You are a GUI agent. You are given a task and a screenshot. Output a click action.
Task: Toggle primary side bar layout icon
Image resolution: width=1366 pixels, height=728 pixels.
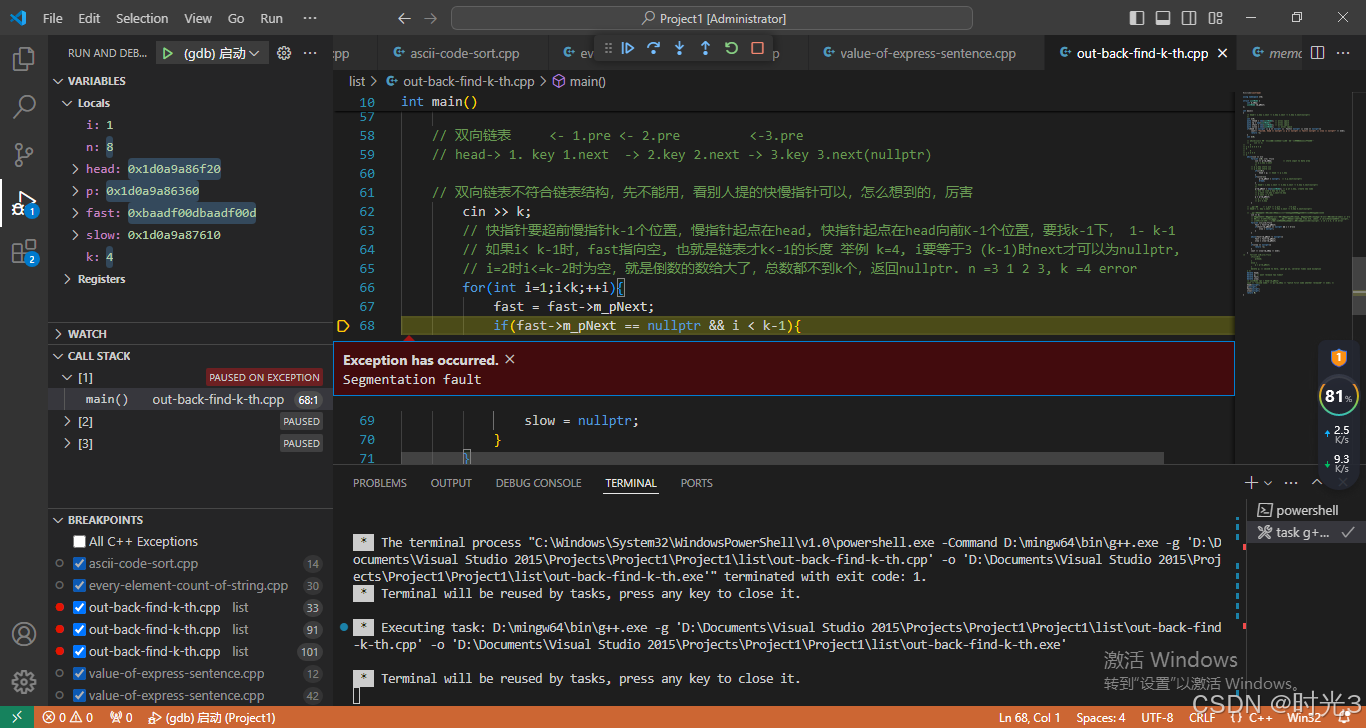point(1137,18)
